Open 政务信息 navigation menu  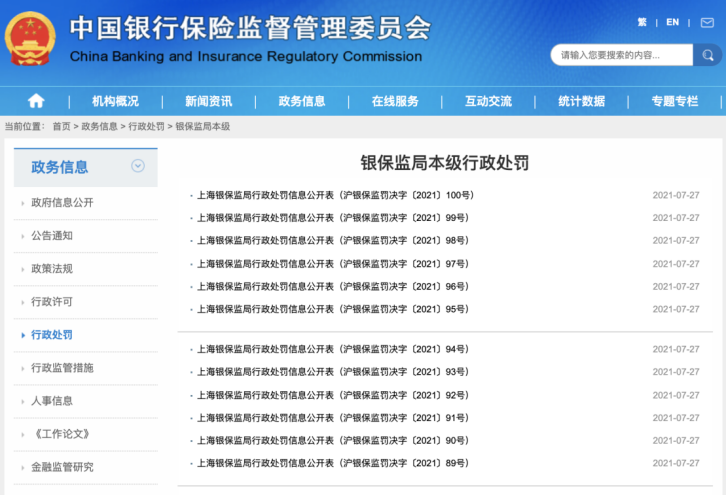click(302, 101)
